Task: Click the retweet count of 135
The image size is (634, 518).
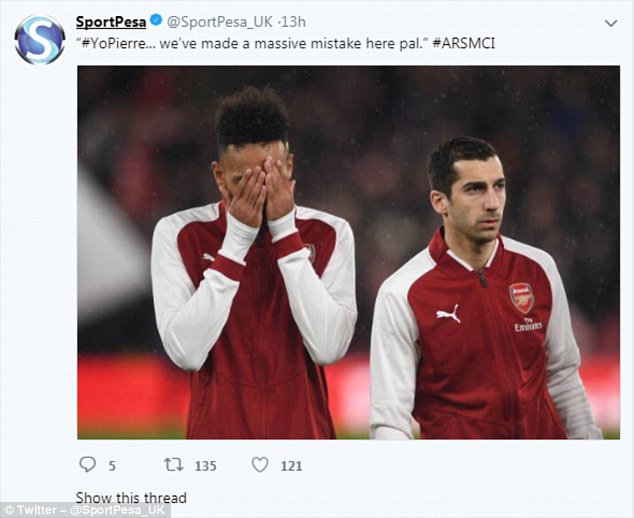Action: pos(206,465)
